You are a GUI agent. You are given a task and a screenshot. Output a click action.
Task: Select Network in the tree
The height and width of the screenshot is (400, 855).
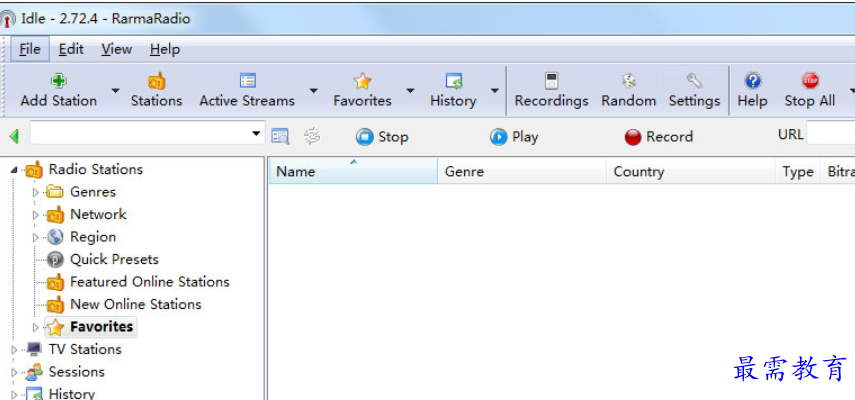tap(98, 214)
